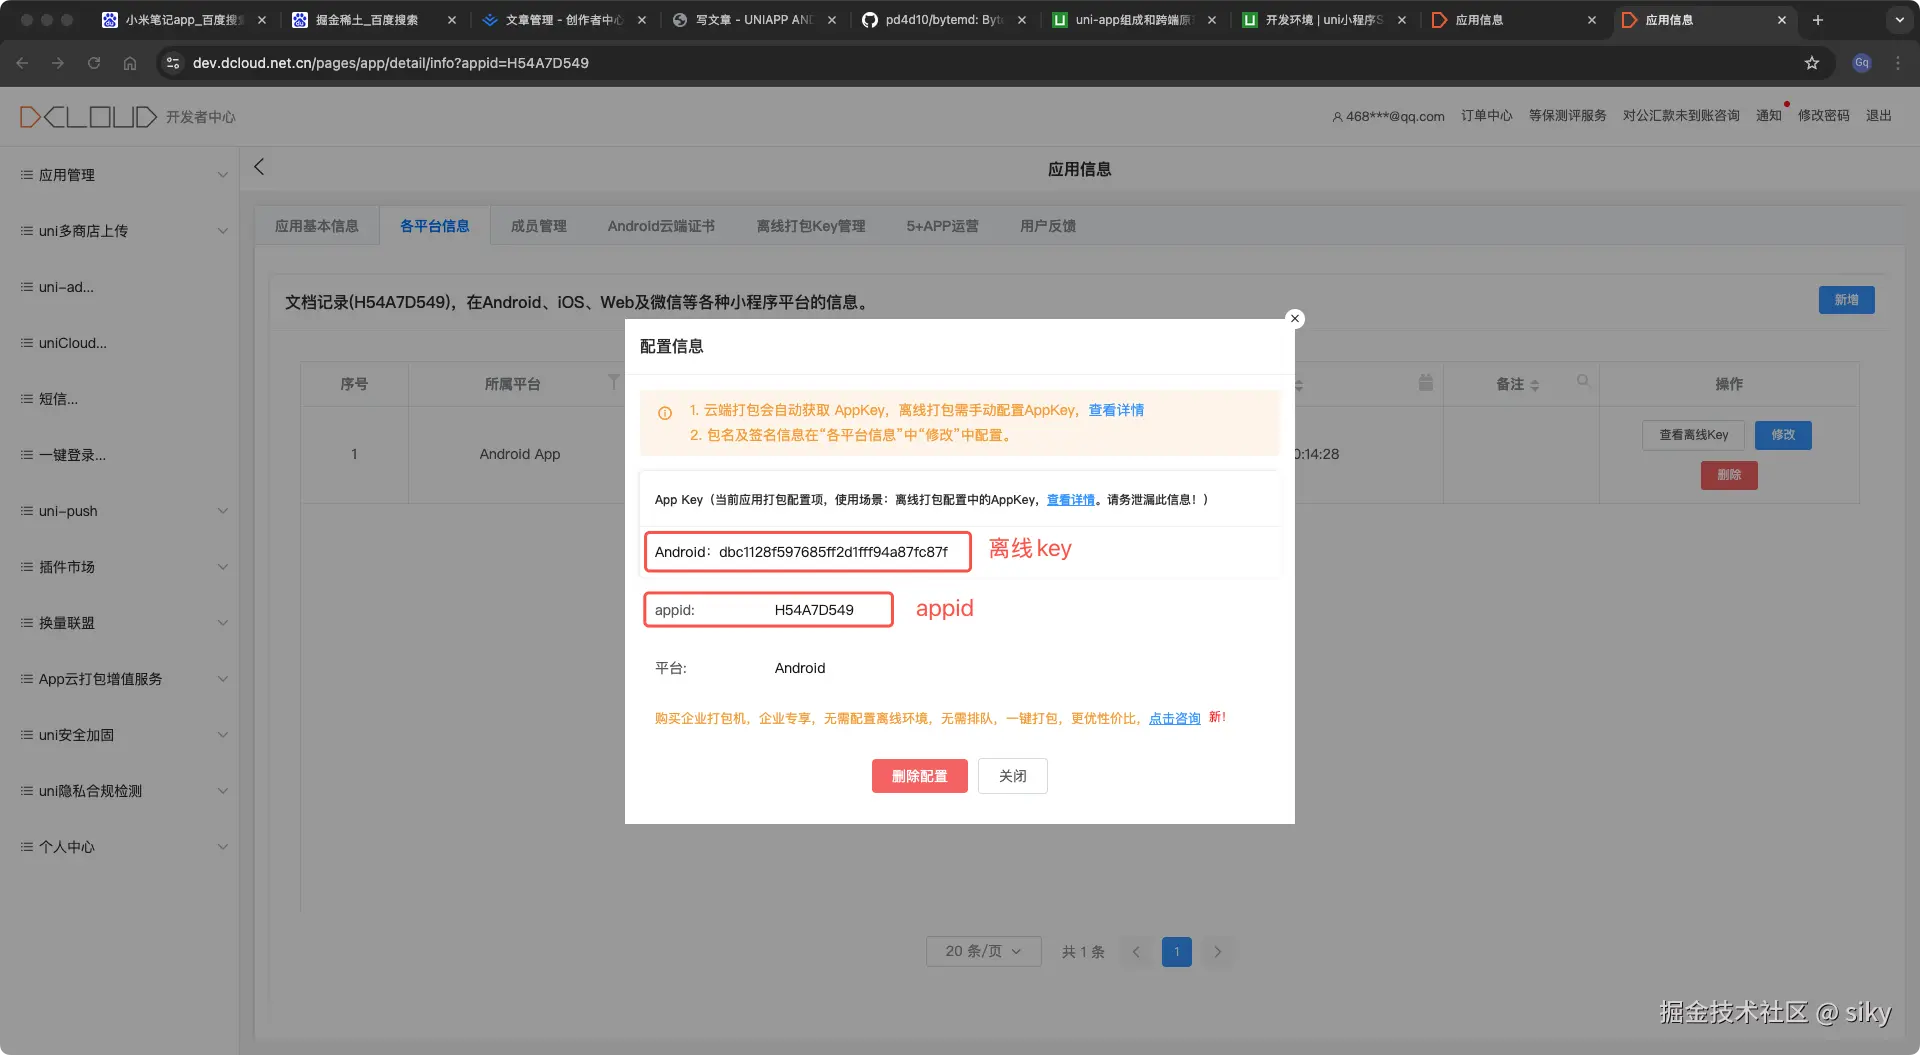Screen dimensions: 1920x1055
Task: Switch to the Android云端证书 tab
Action: tap(660, 225)
